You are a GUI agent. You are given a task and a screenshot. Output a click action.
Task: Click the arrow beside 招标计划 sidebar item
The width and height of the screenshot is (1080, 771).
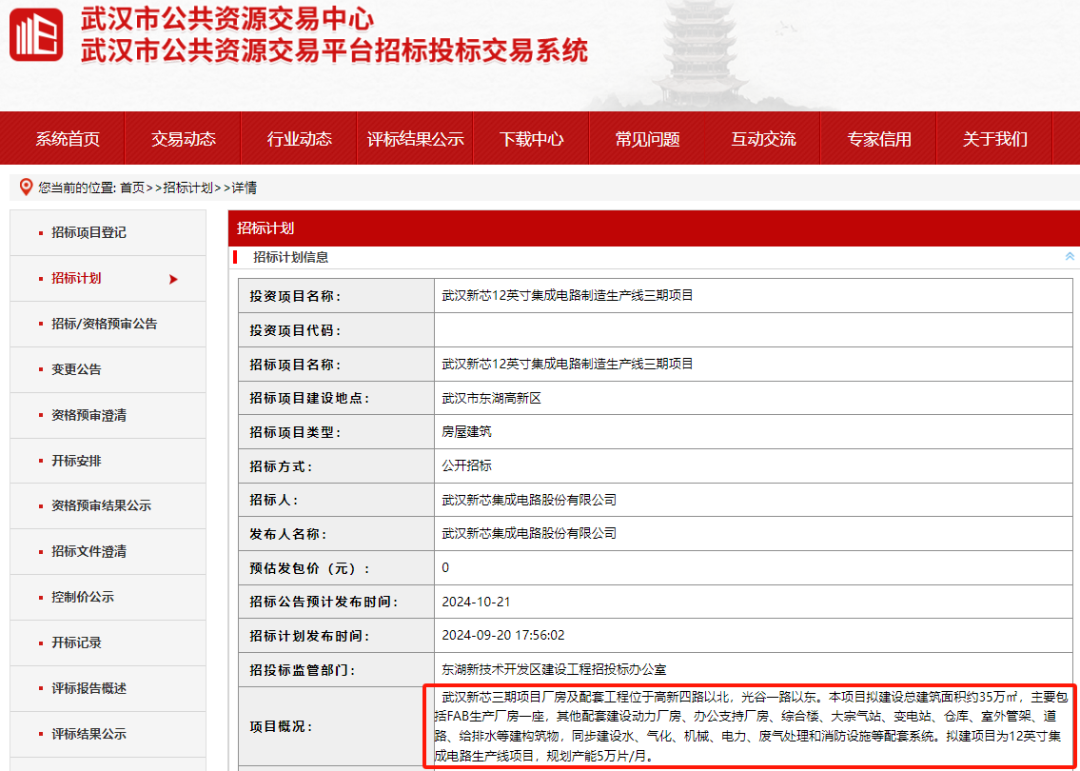coord(173,279)
